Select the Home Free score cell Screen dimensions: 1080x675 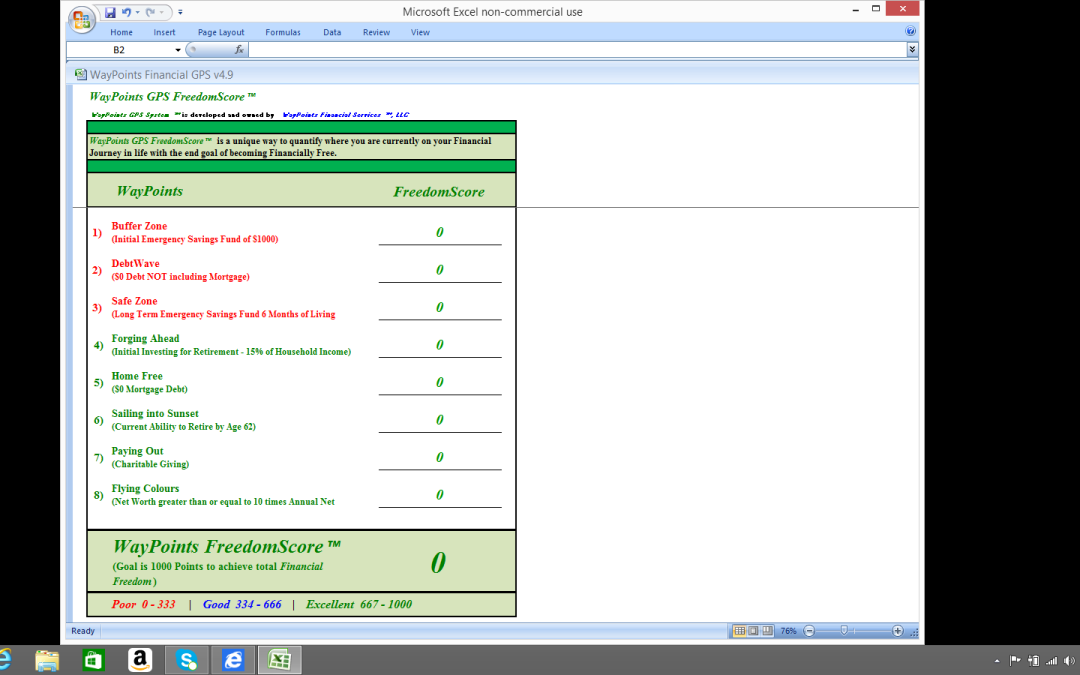[439, 382]
